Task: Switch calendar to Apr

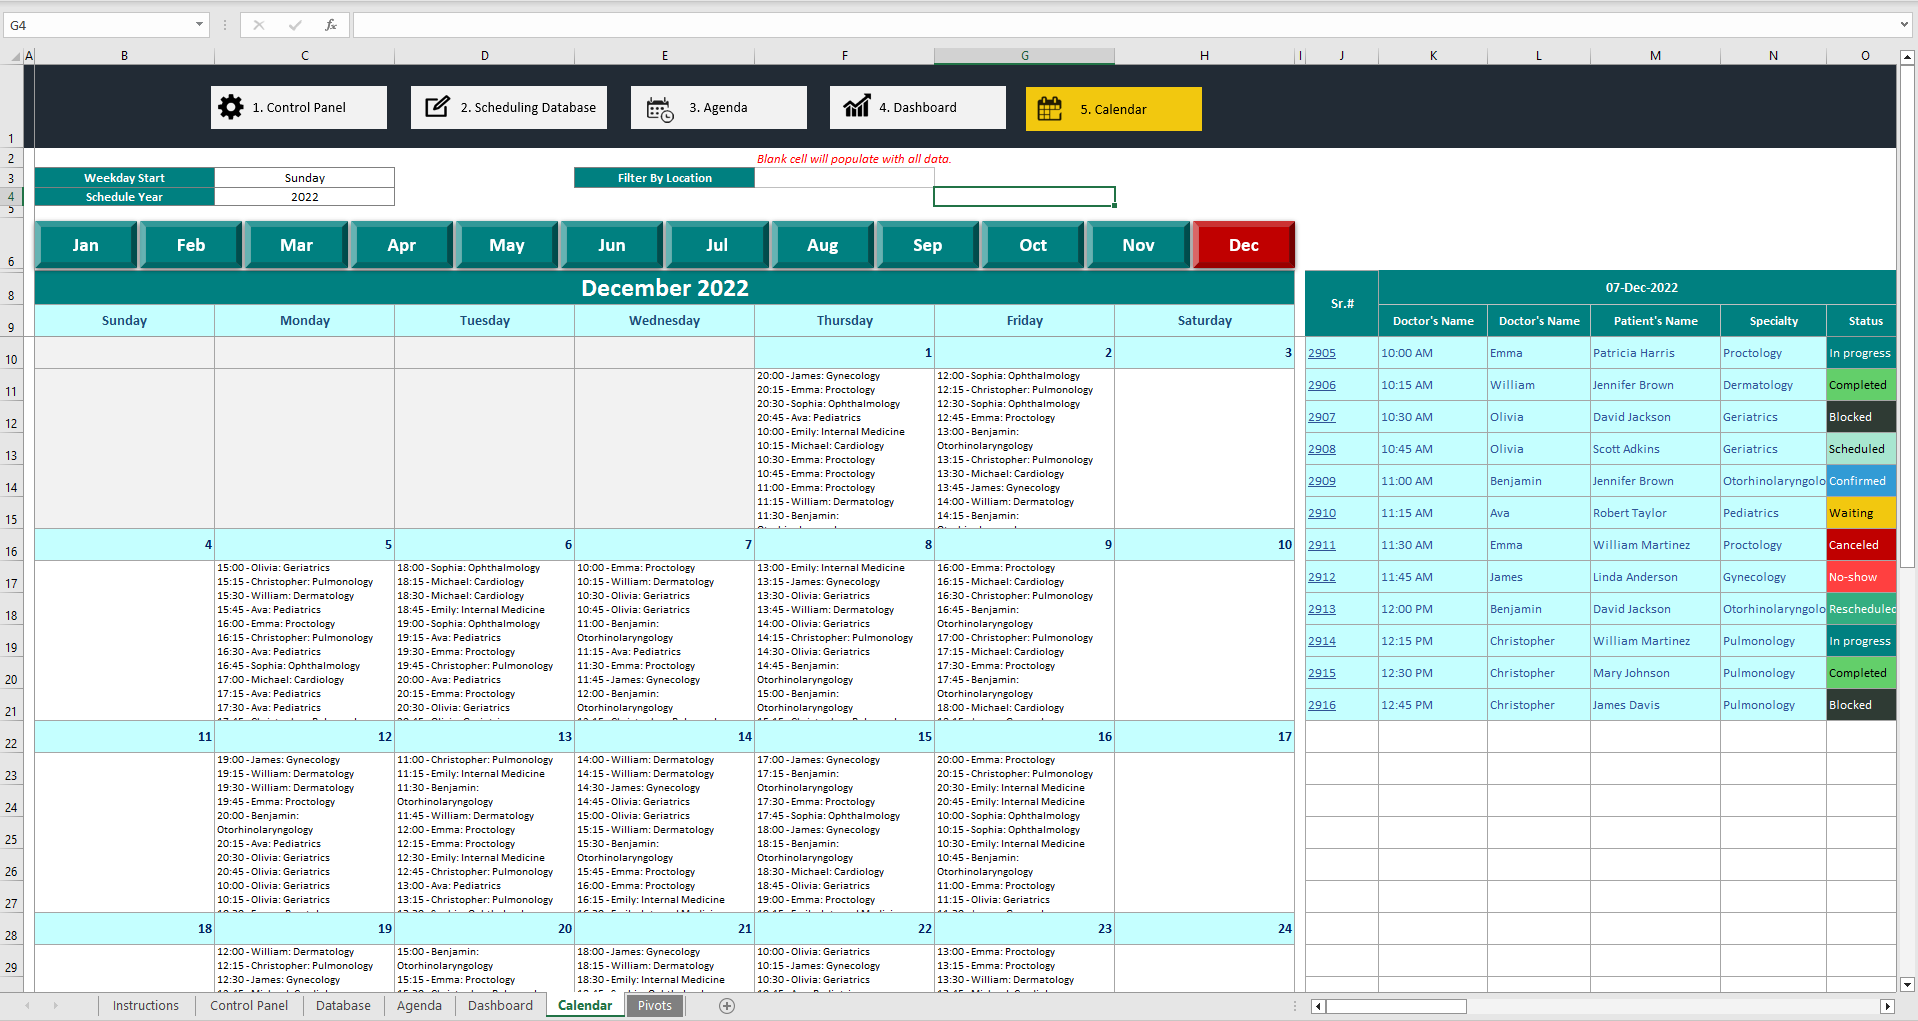Action: 402,245
